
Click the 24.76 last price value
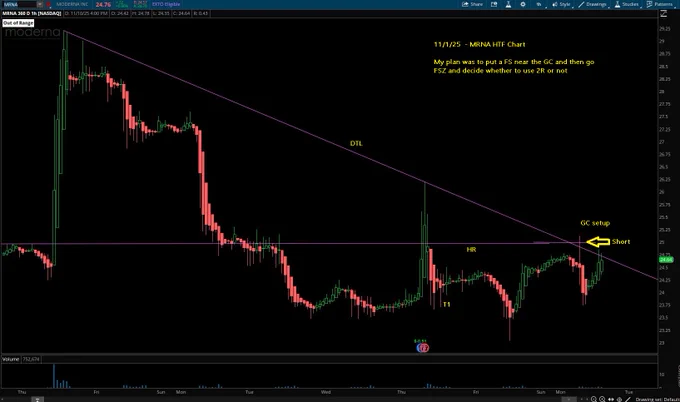click(103, 4)
